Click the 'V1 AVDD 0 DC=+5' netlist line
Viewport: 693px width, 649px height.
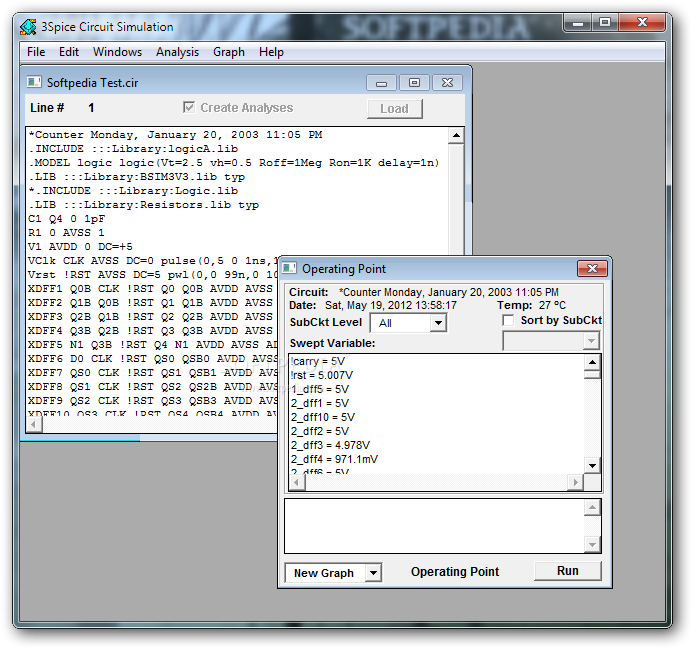pyautogui.click(x=80, y=247)
